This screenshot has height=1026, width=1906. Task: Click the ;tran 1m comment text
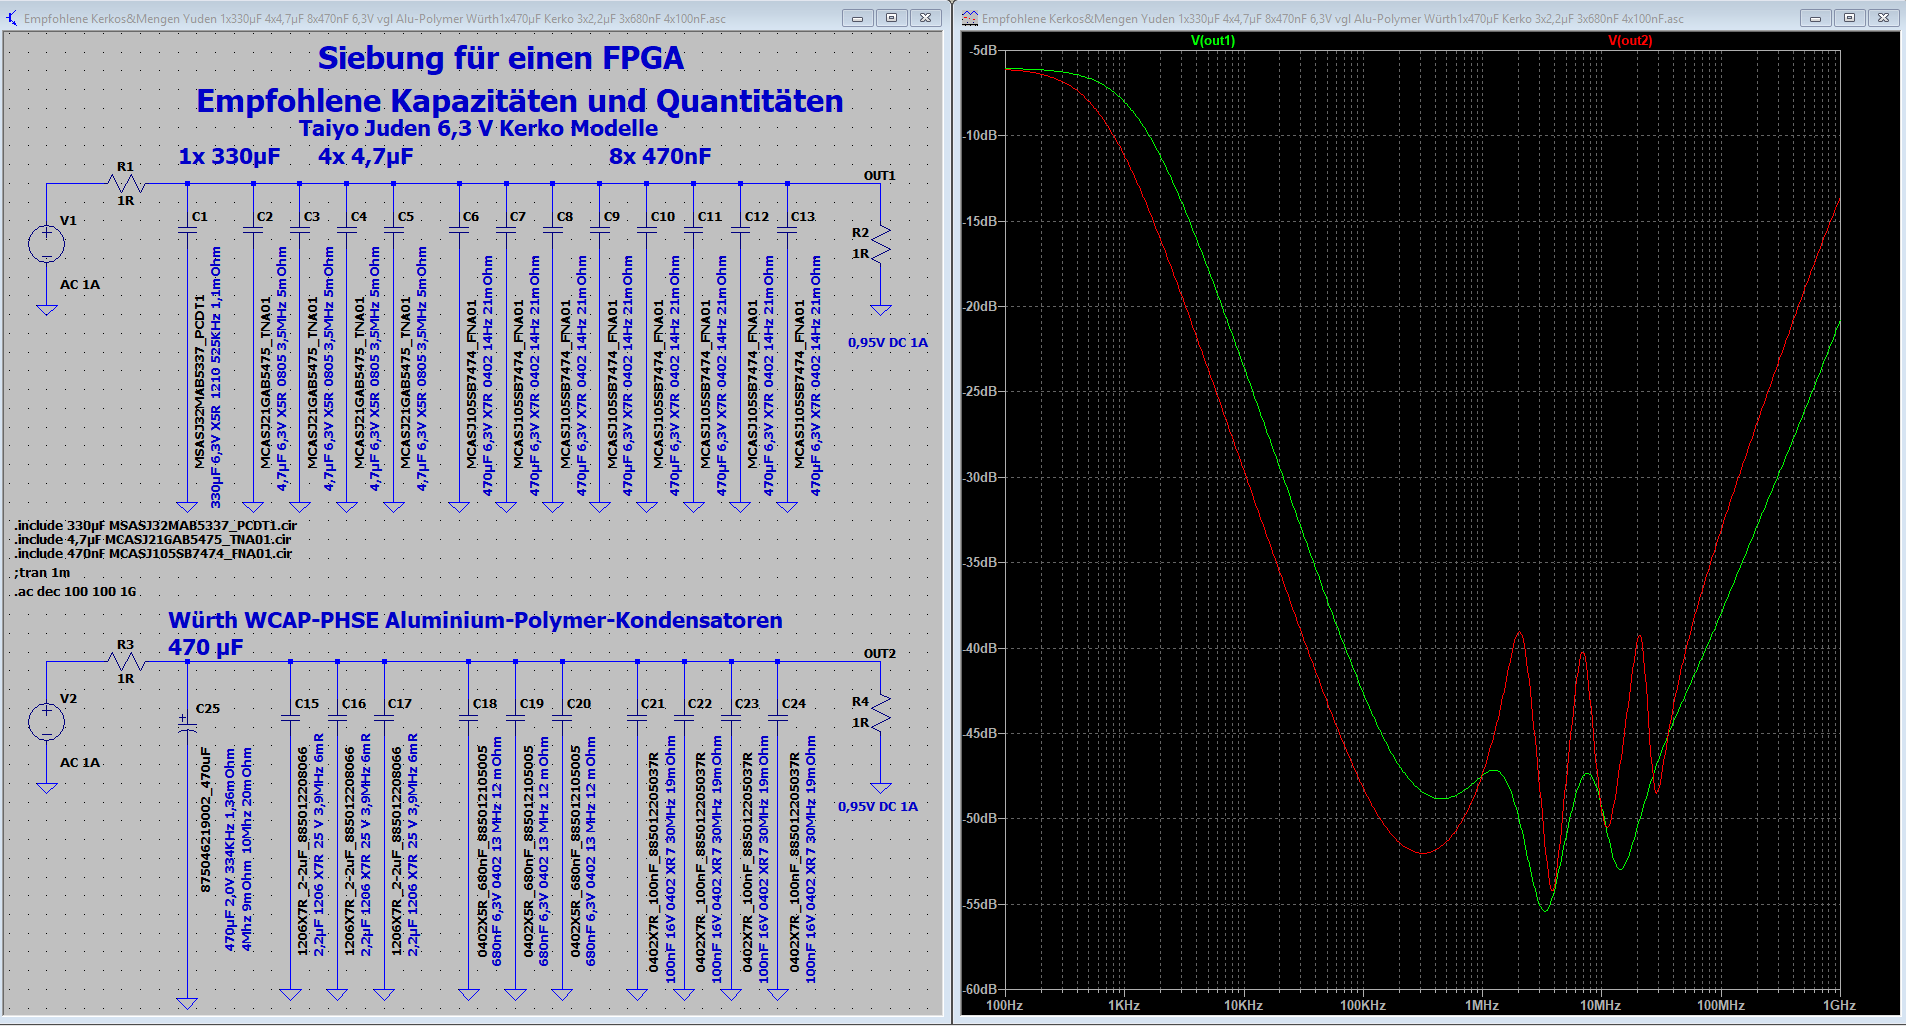pyautogui.click(x=42, y=573)
